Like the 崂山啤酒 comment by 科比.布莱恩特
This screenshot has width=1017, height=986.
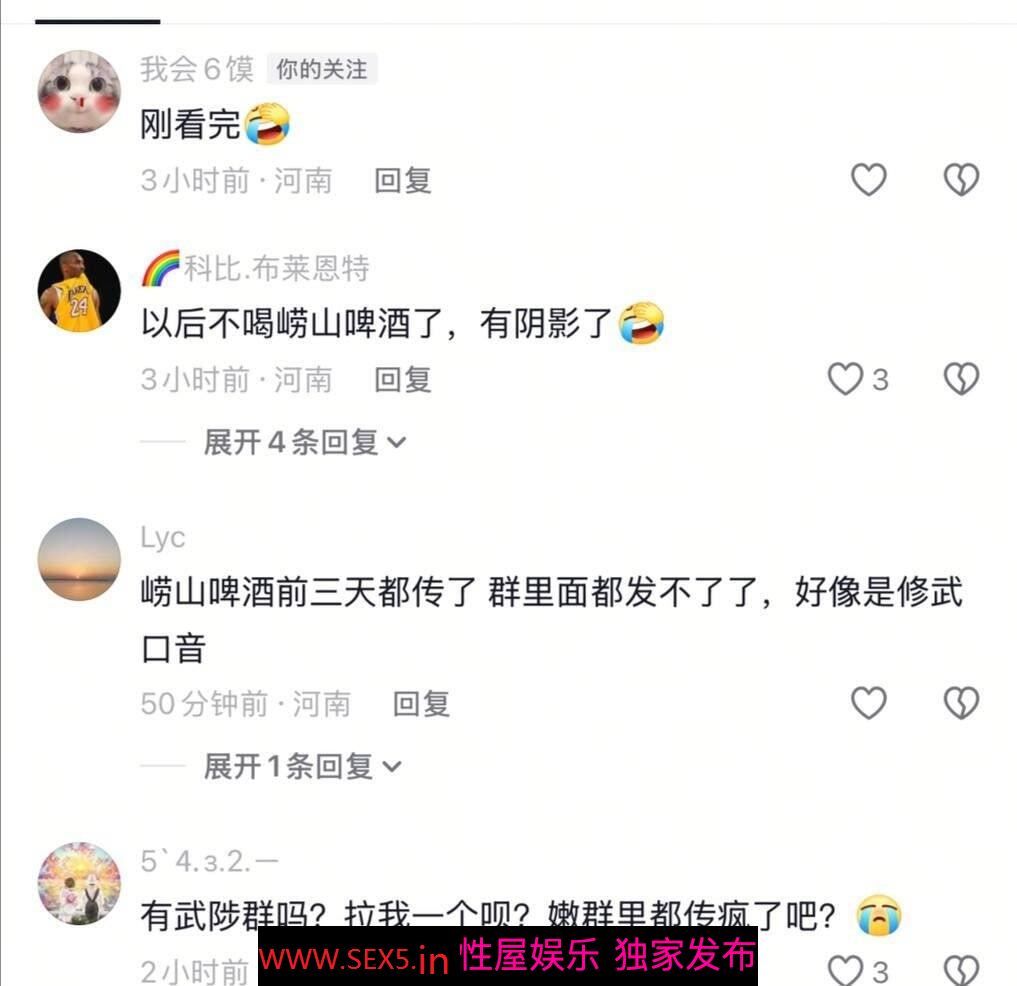tap(846, 379)
